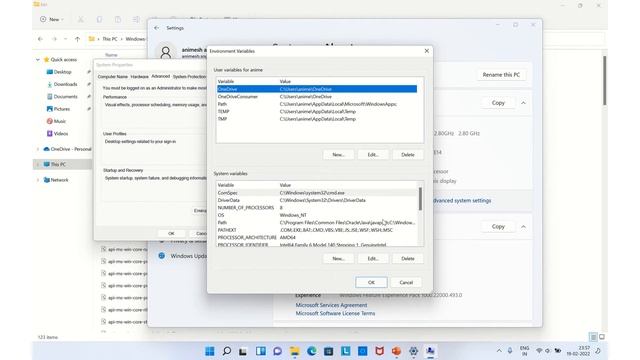This screenshot has height=360, width=640.
Task: Go up one folder in File Explorer
Action: coord(78,39)
